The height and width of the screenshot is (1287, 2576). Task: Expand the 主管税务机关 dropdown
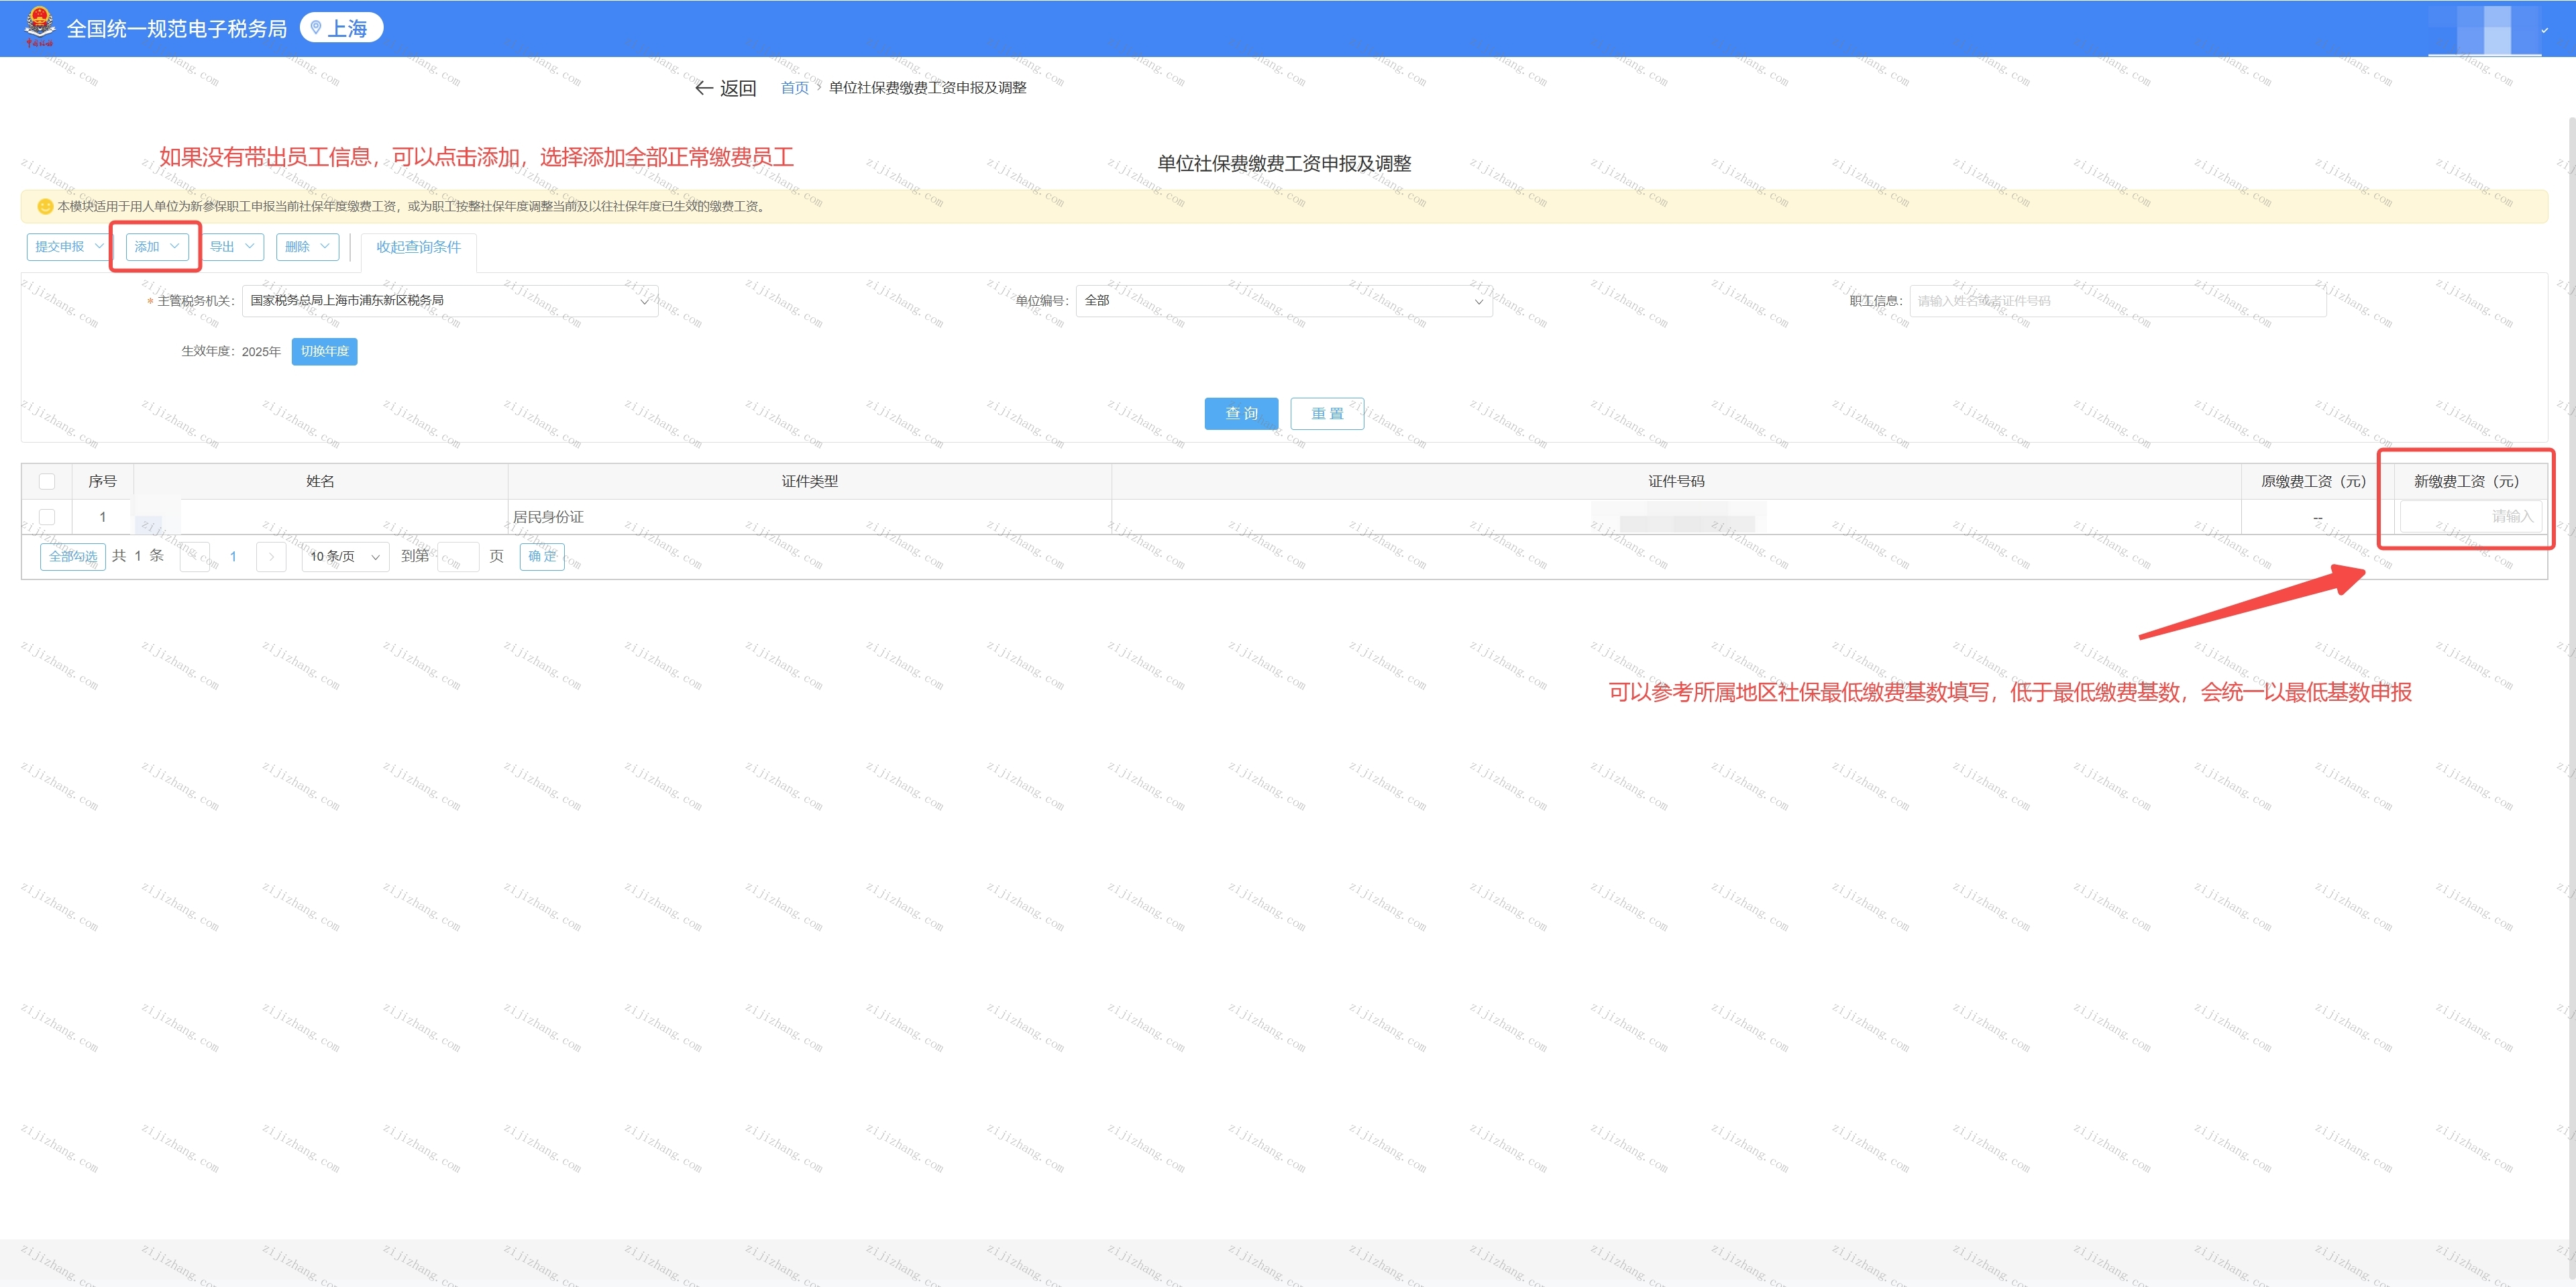pos(450,301)
